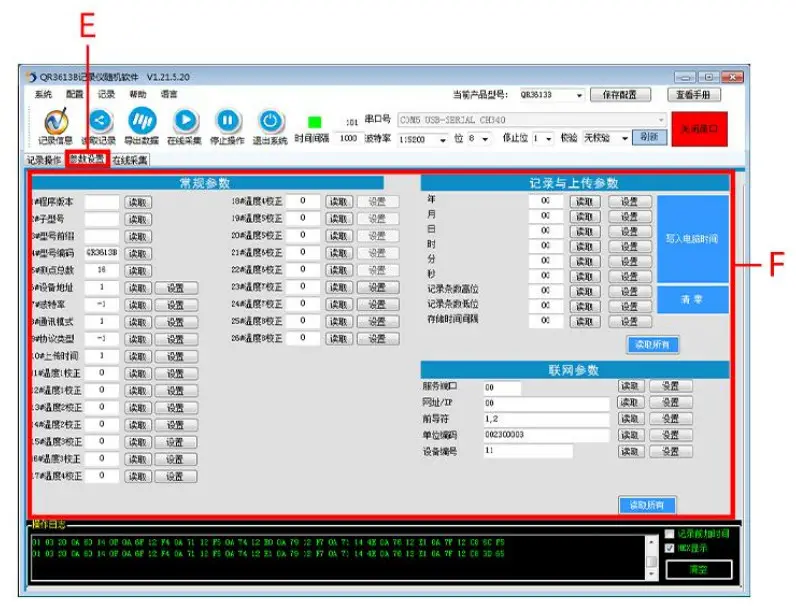Click the 读取记录 share icon
The height and width of the screenshot is (606, 796).
[x=100, y=120]
